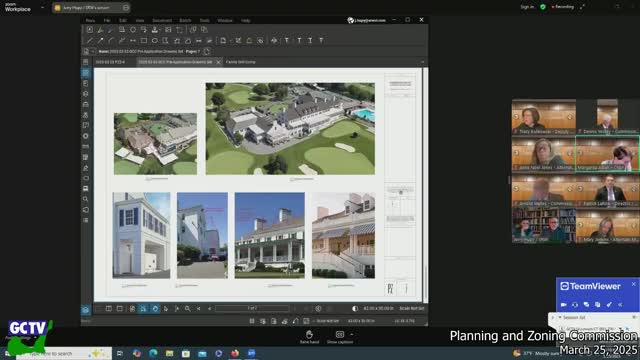The width and height of the screenshot is (640, 360).
Task: Click the page number input field
Action: (252, 309)
